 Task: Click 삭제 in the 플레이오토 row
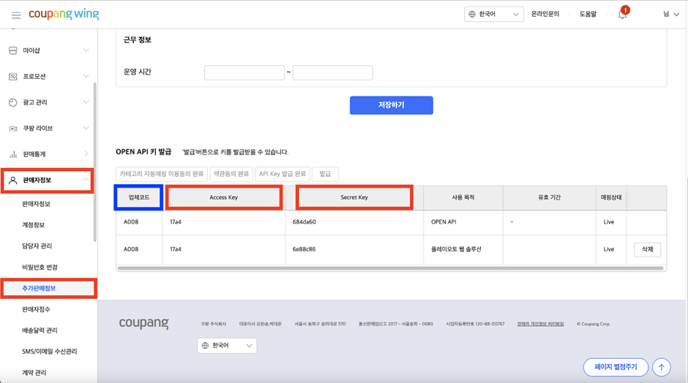(x=648, y=249)
